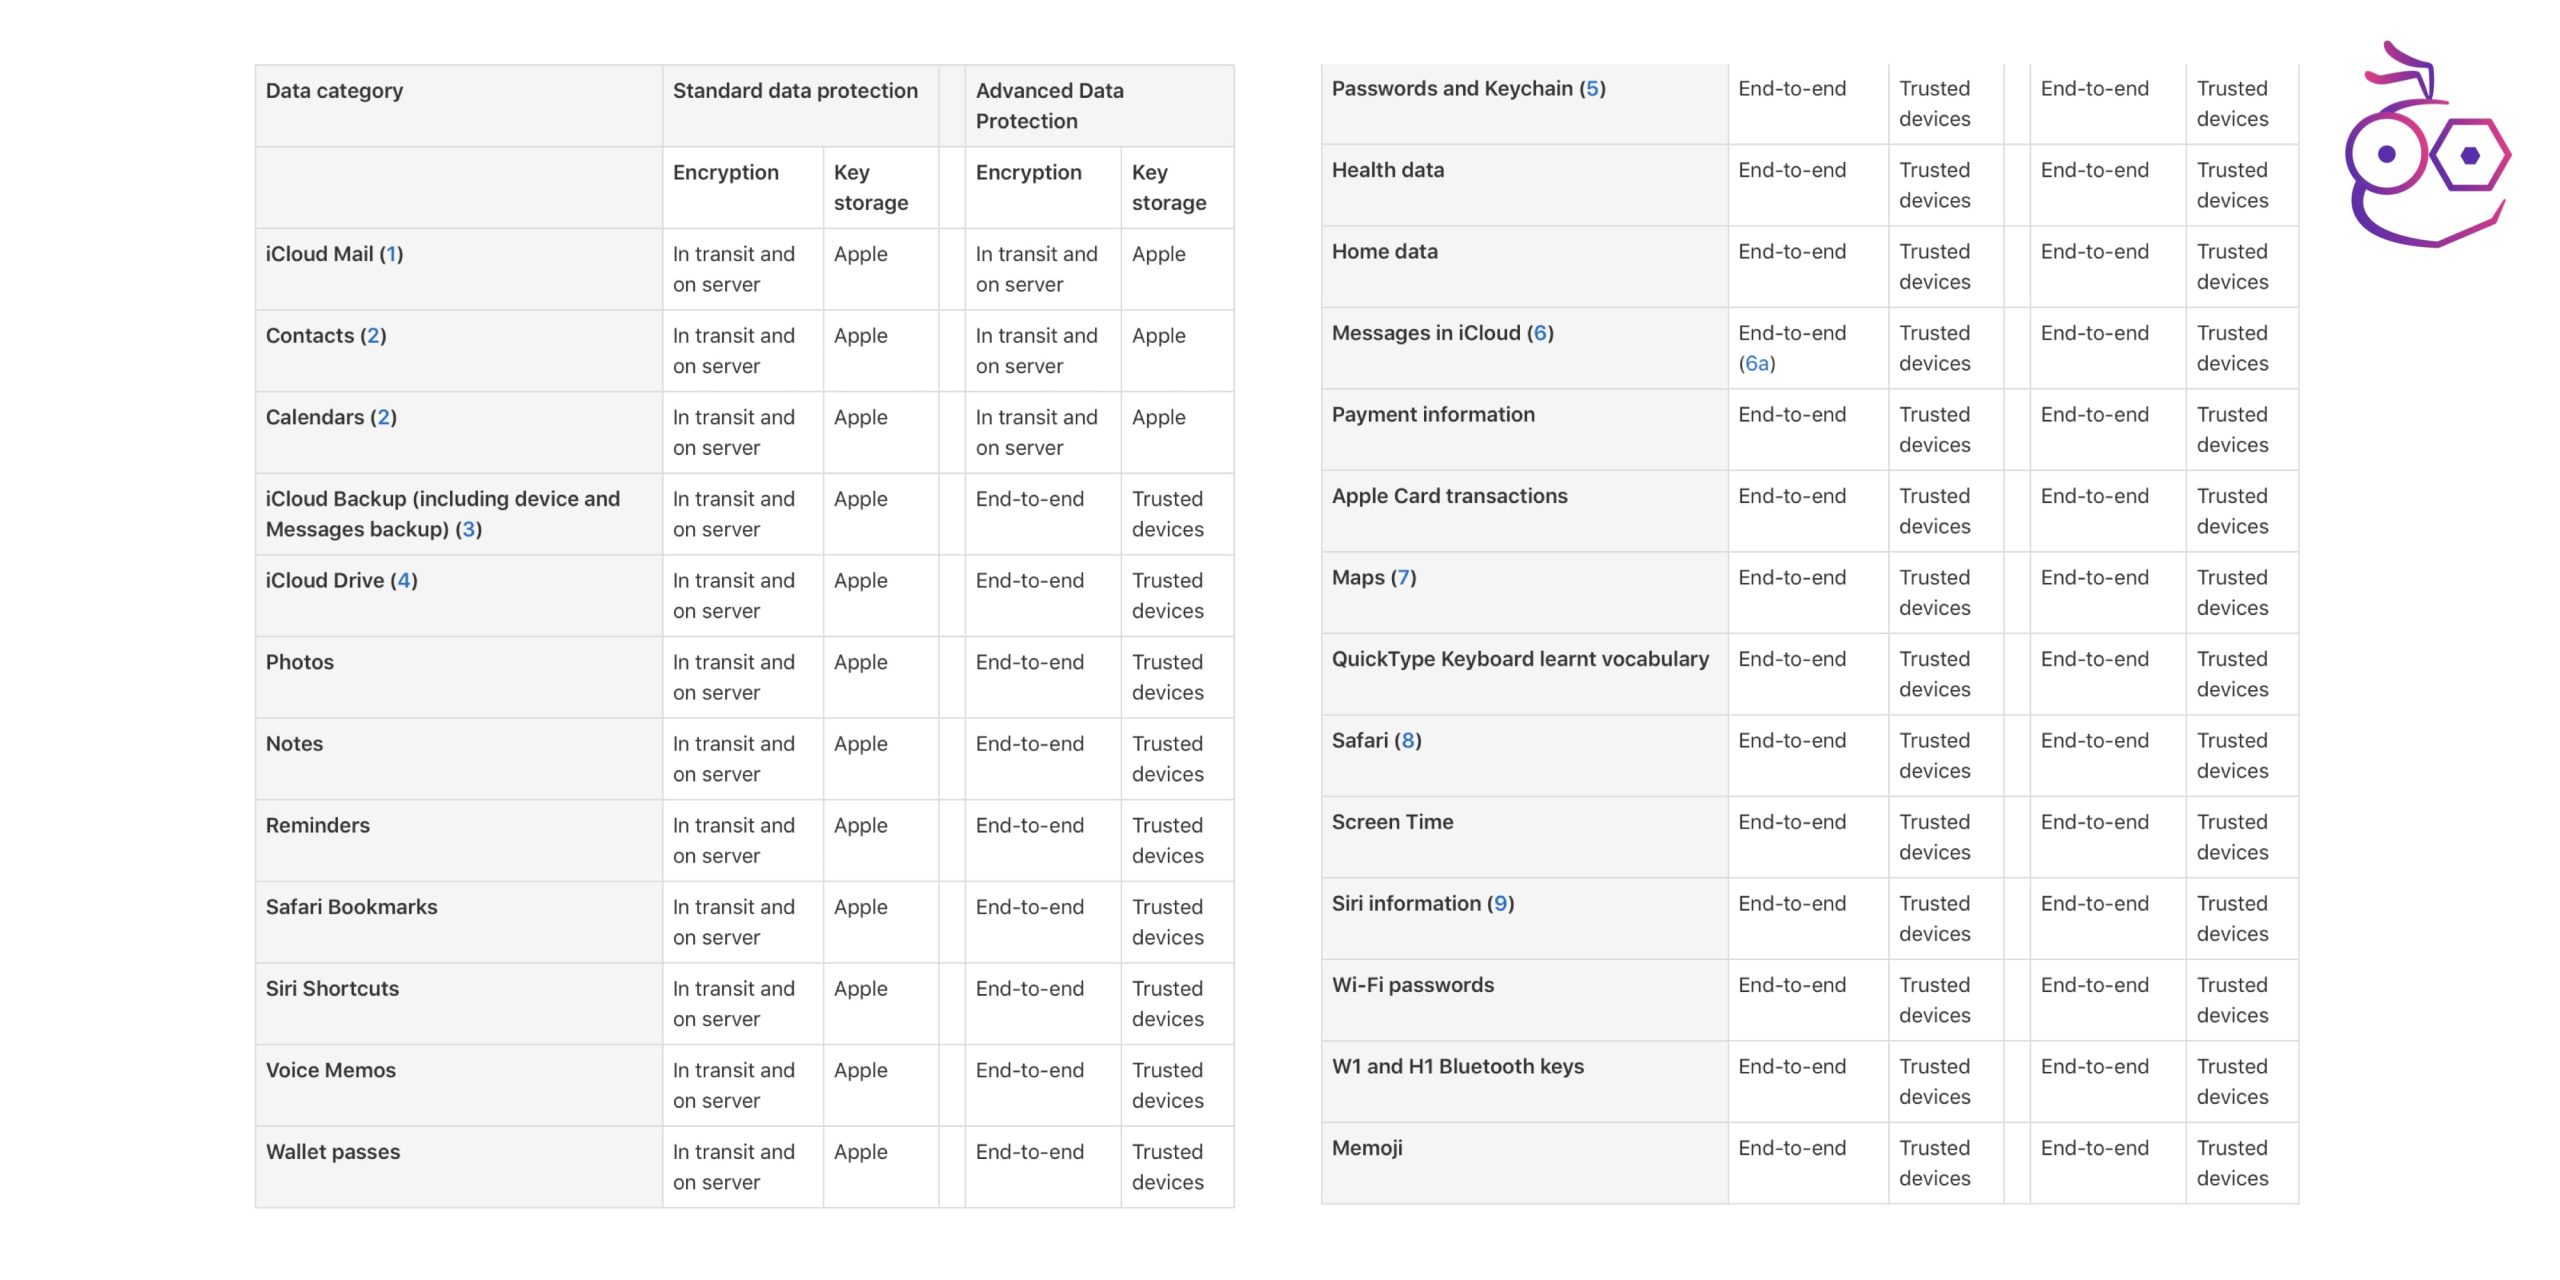Open the 6a footnote under End-to-end
The width and height of the screenshot is (2560, 1280).
click(1756, 363)
